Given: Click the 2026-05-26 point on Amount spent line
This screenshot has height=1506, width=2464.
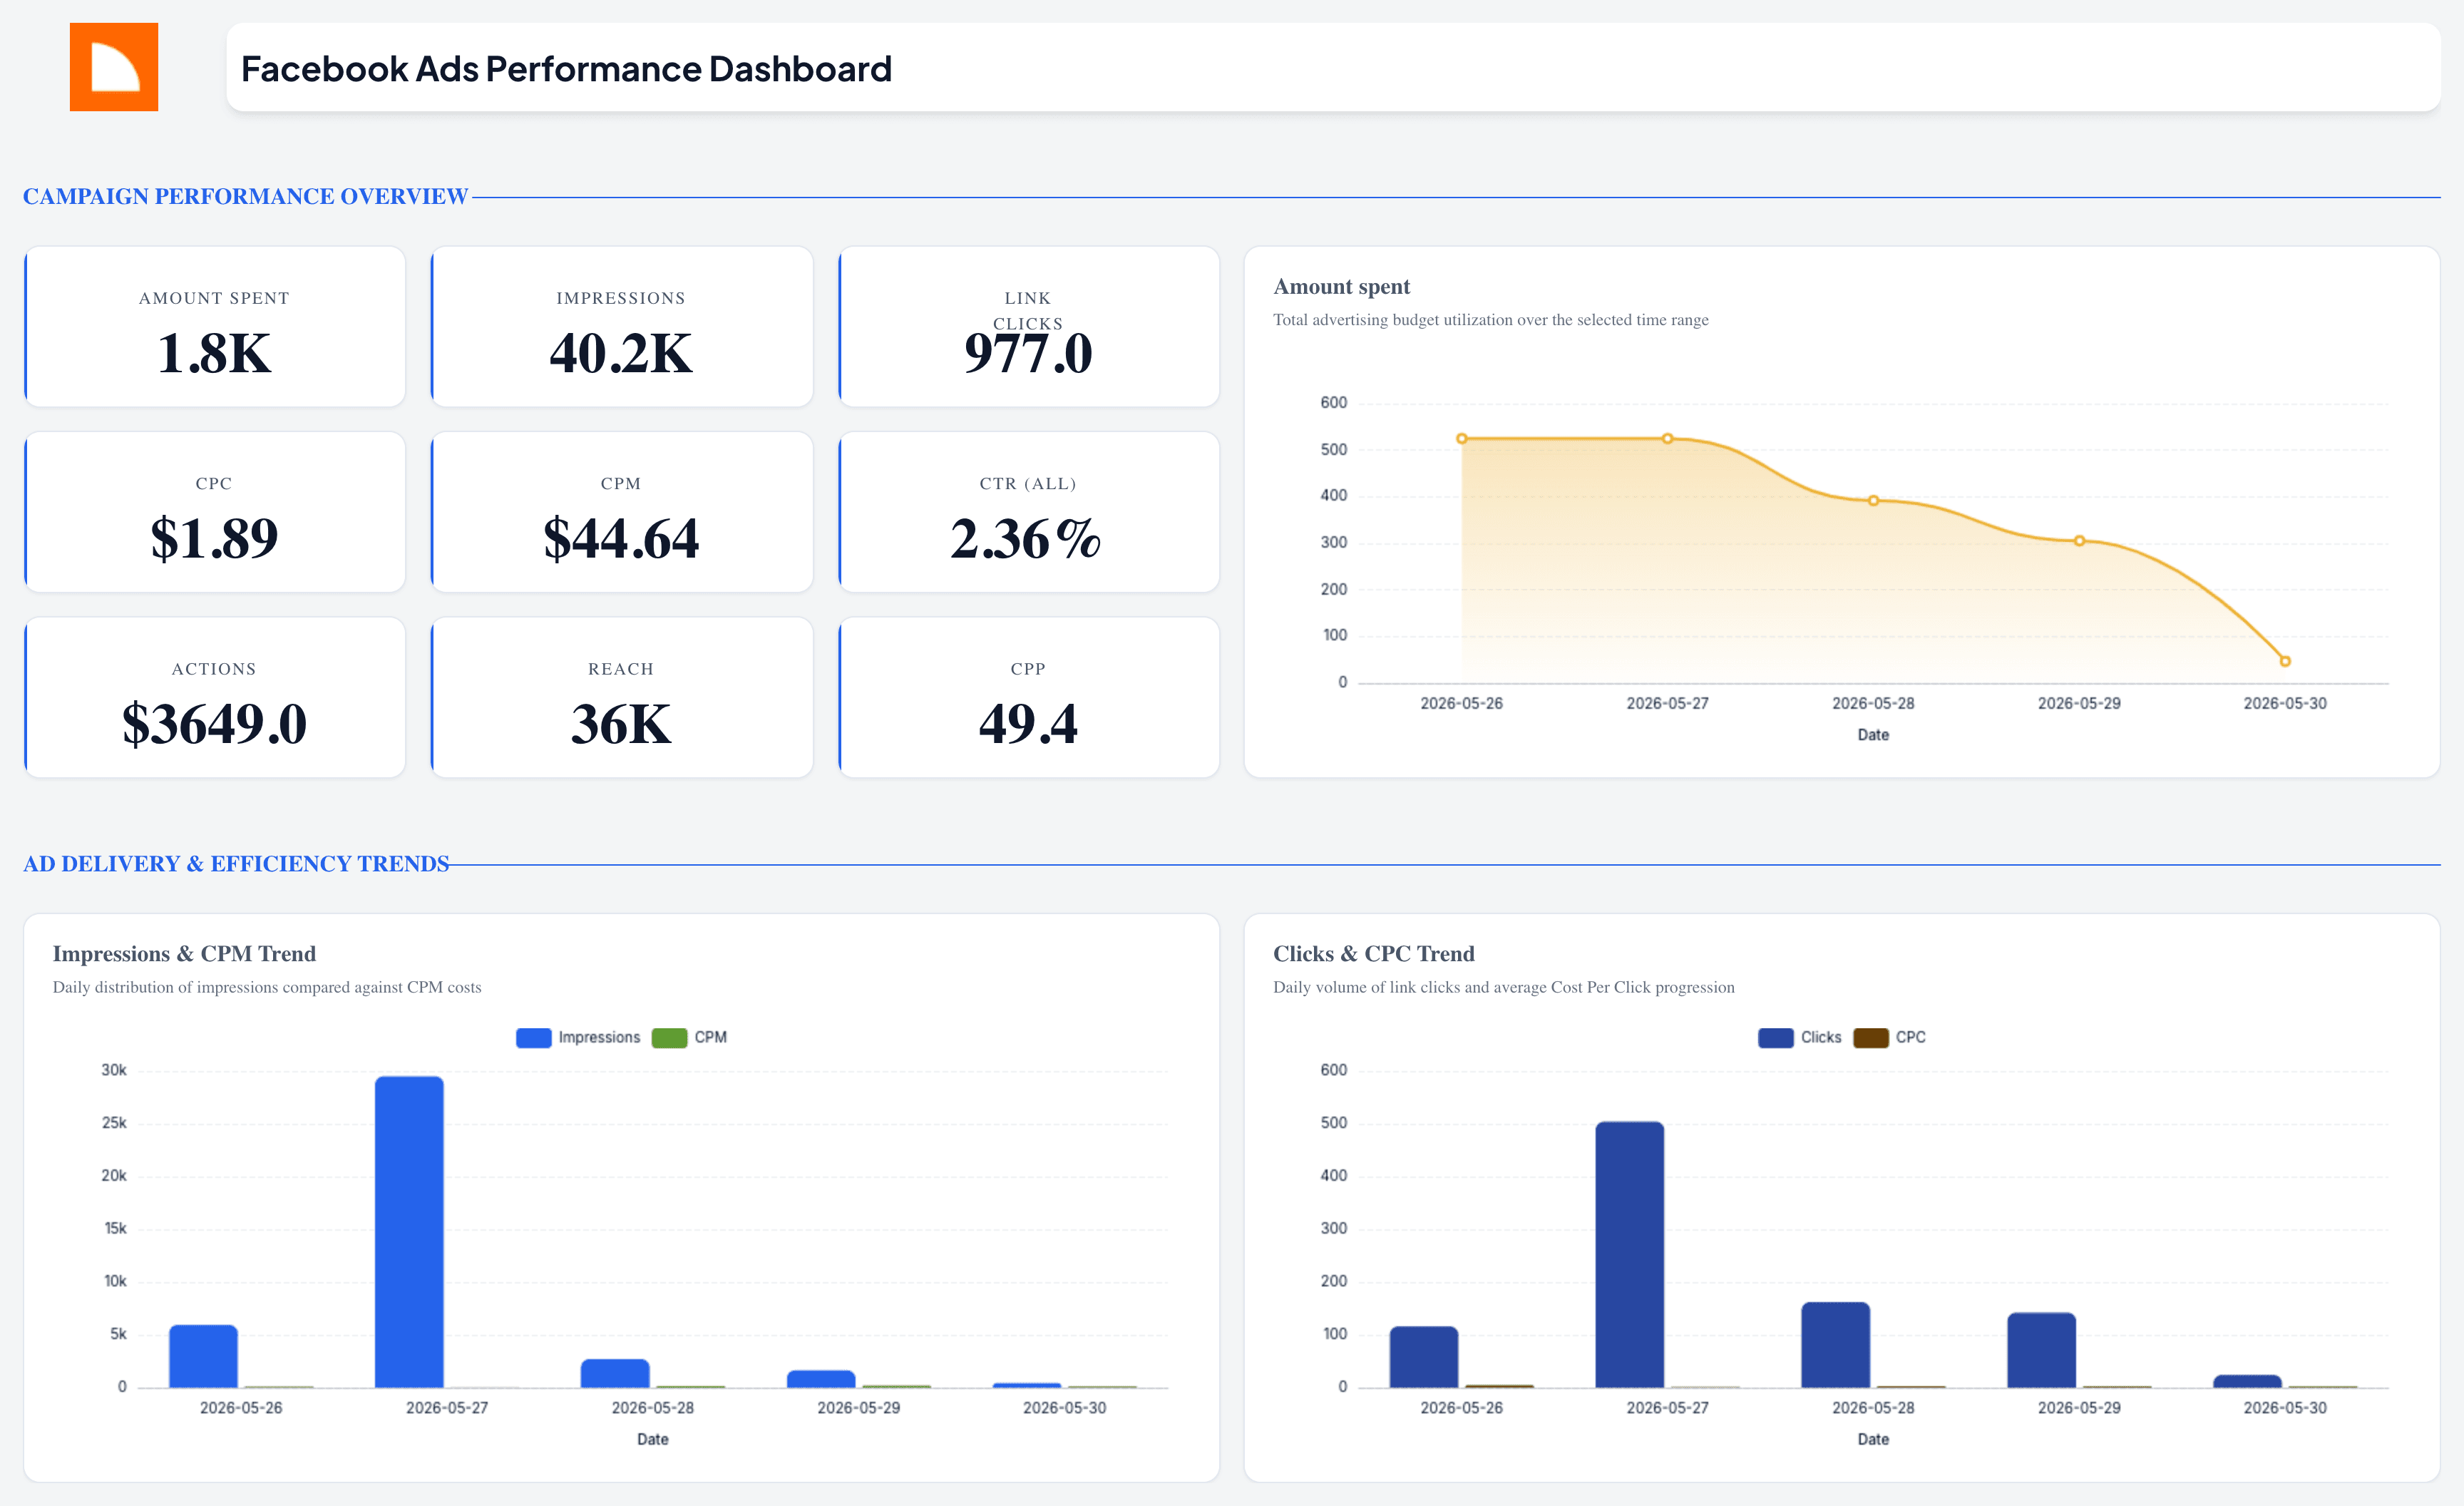Looking at the screenshot, I should tap(1462, 439).
